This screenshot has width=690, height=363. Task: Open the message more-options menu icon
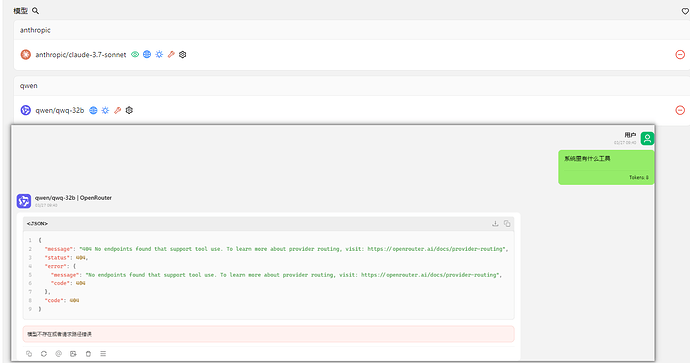(103, 354)
